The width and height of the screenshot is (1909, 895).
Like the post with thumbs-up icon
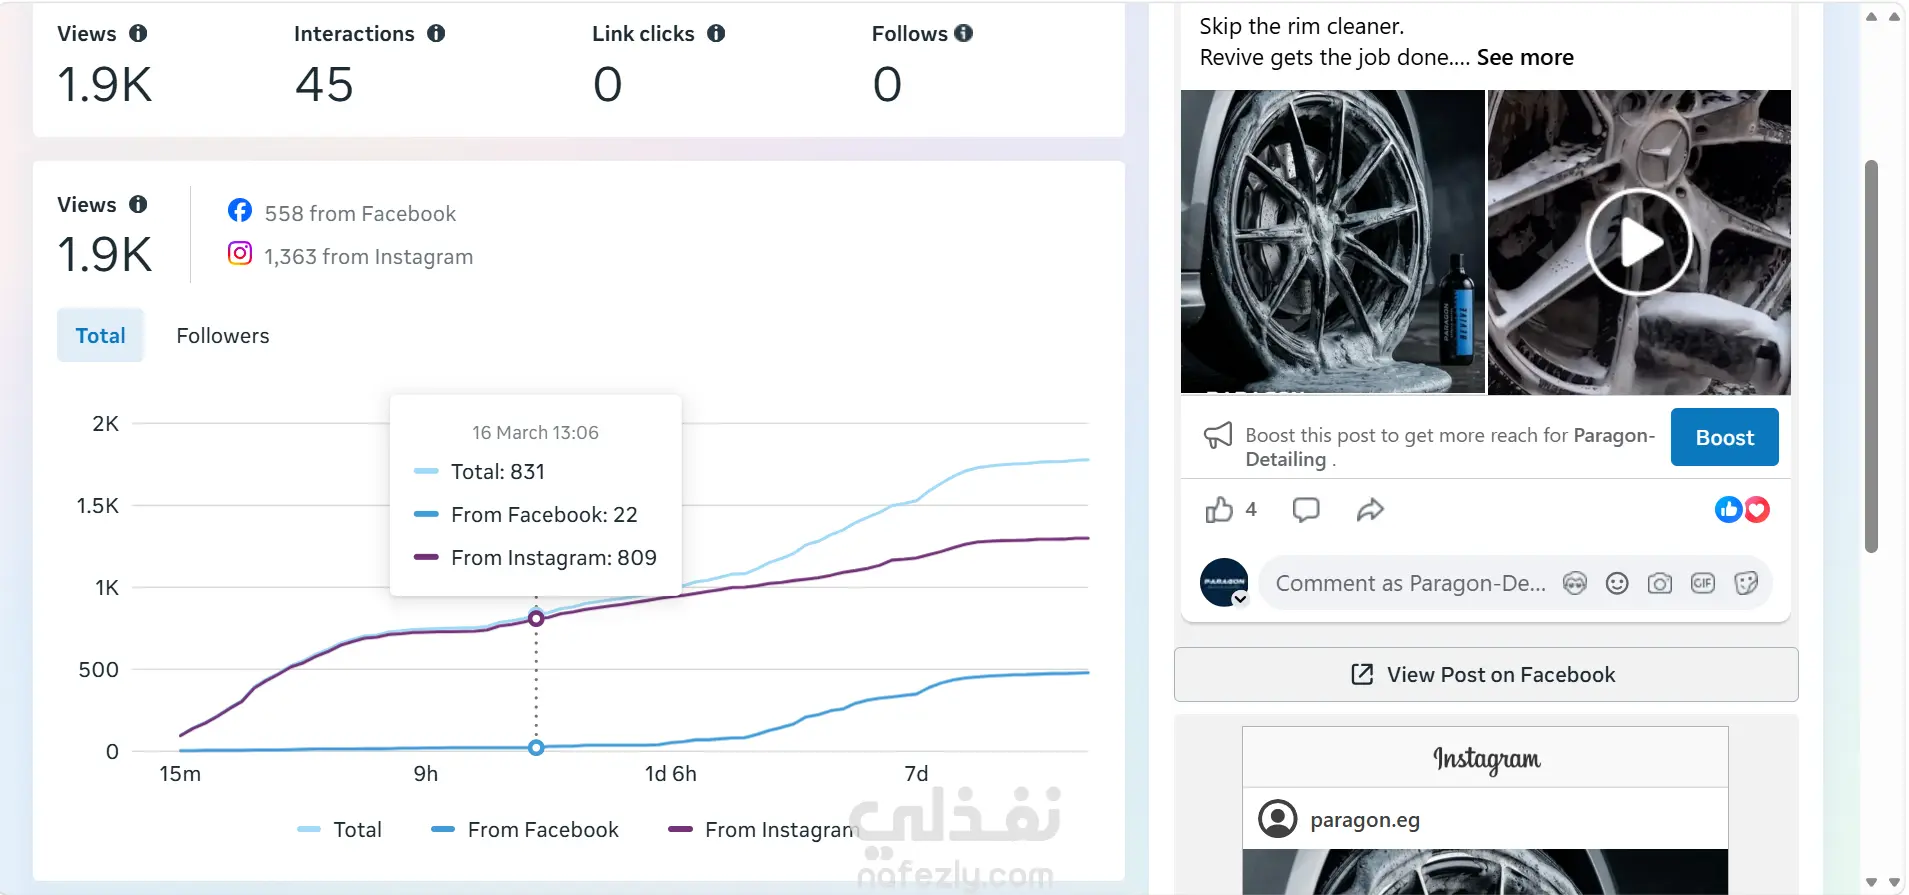tap(1219, 510)
